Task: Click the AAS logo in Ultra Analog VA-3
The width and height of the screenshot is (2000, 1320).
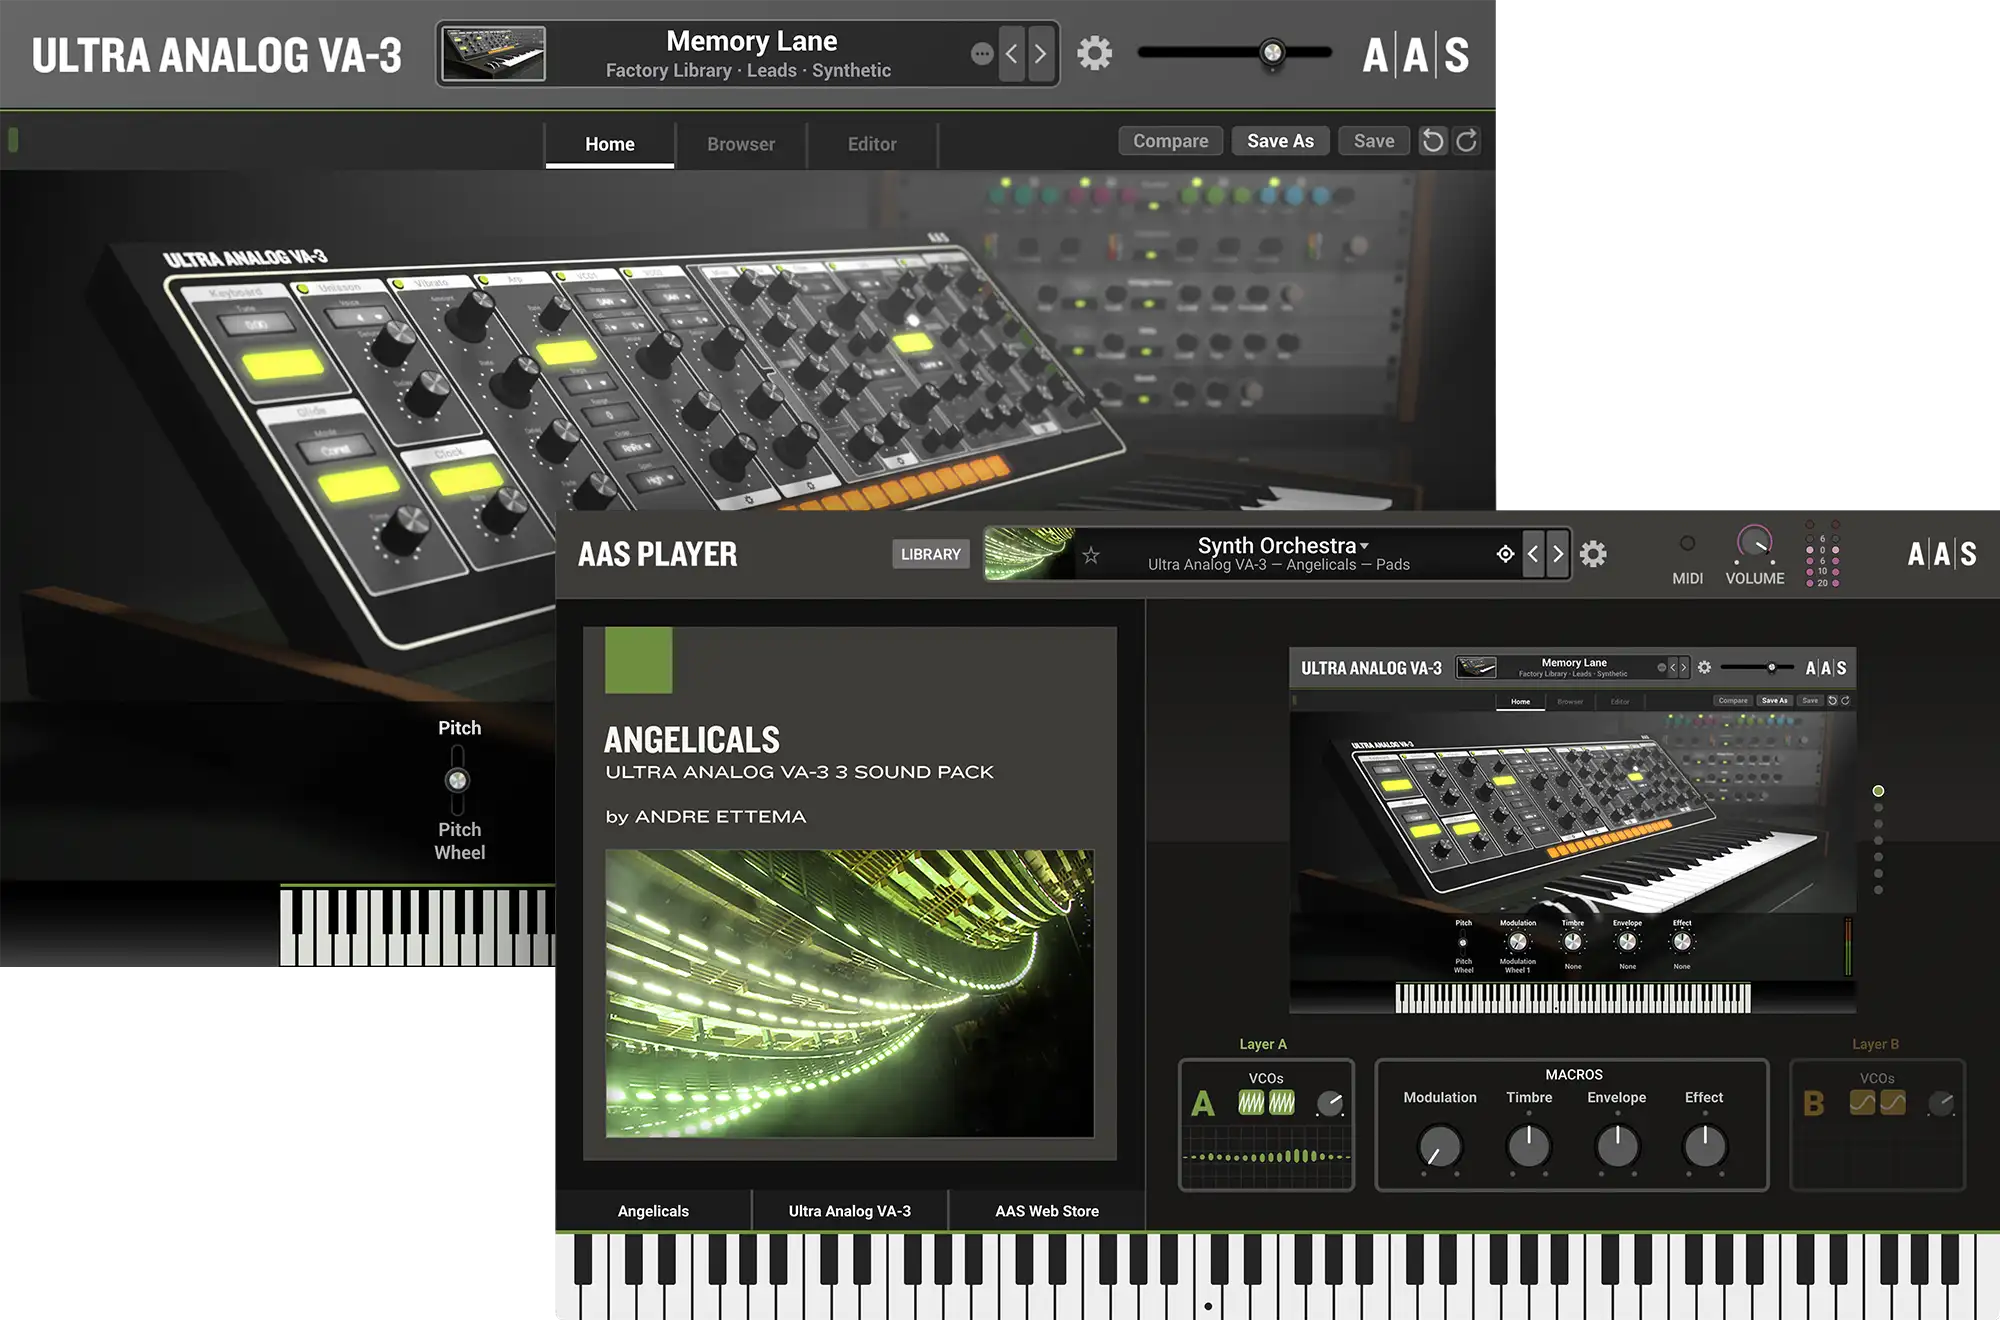Action: coord(1415,54)
